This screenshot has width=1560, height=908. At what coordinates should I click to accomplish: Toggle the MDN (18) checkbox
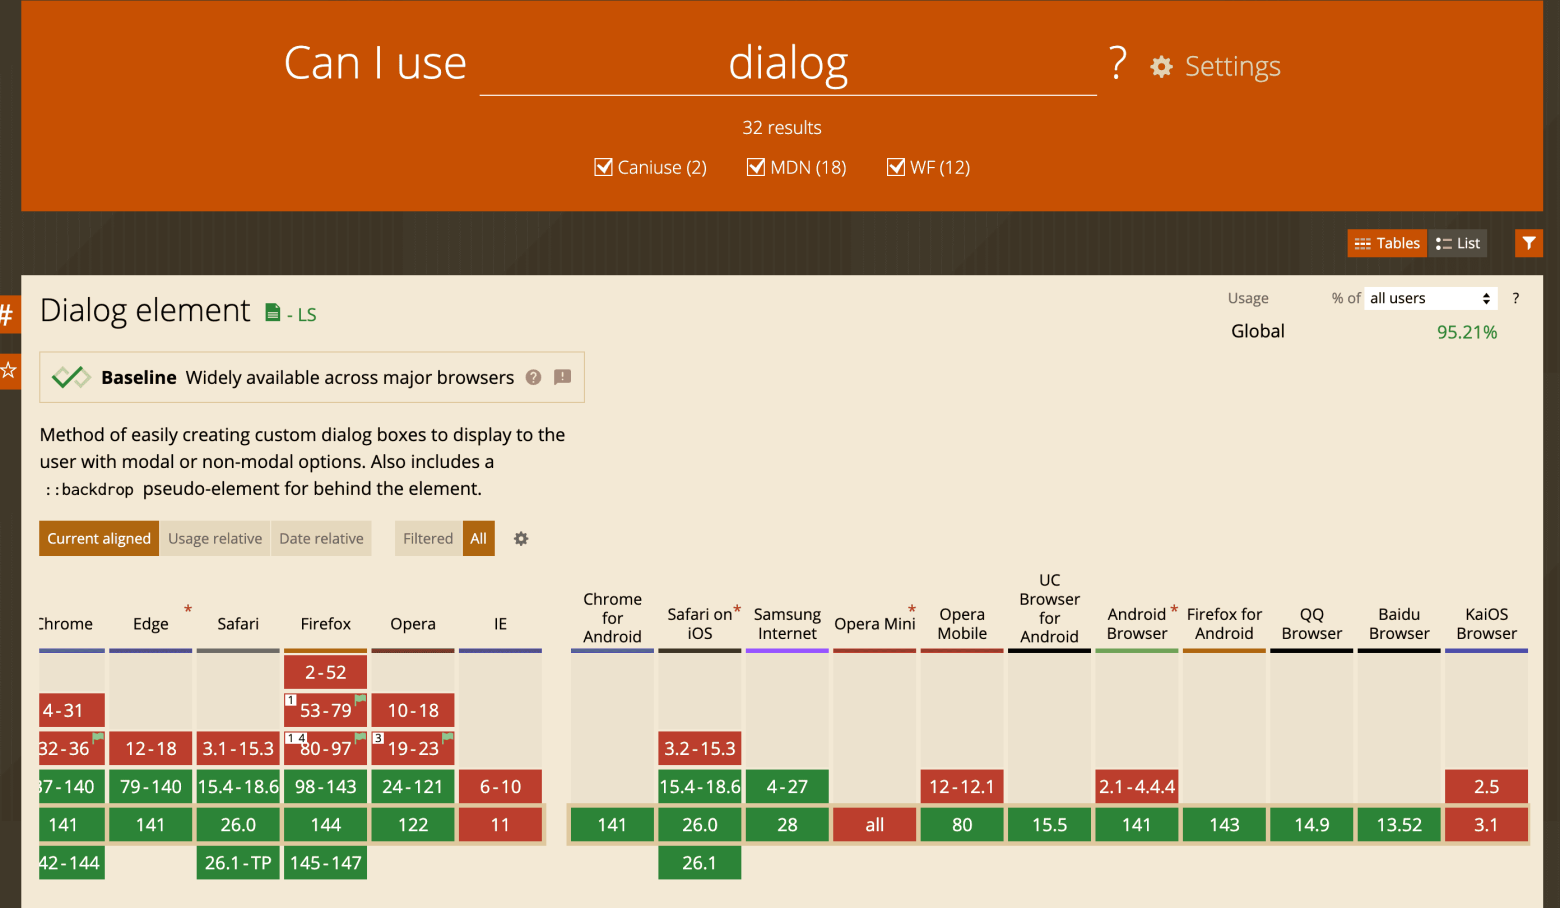(x=756, y=167)
